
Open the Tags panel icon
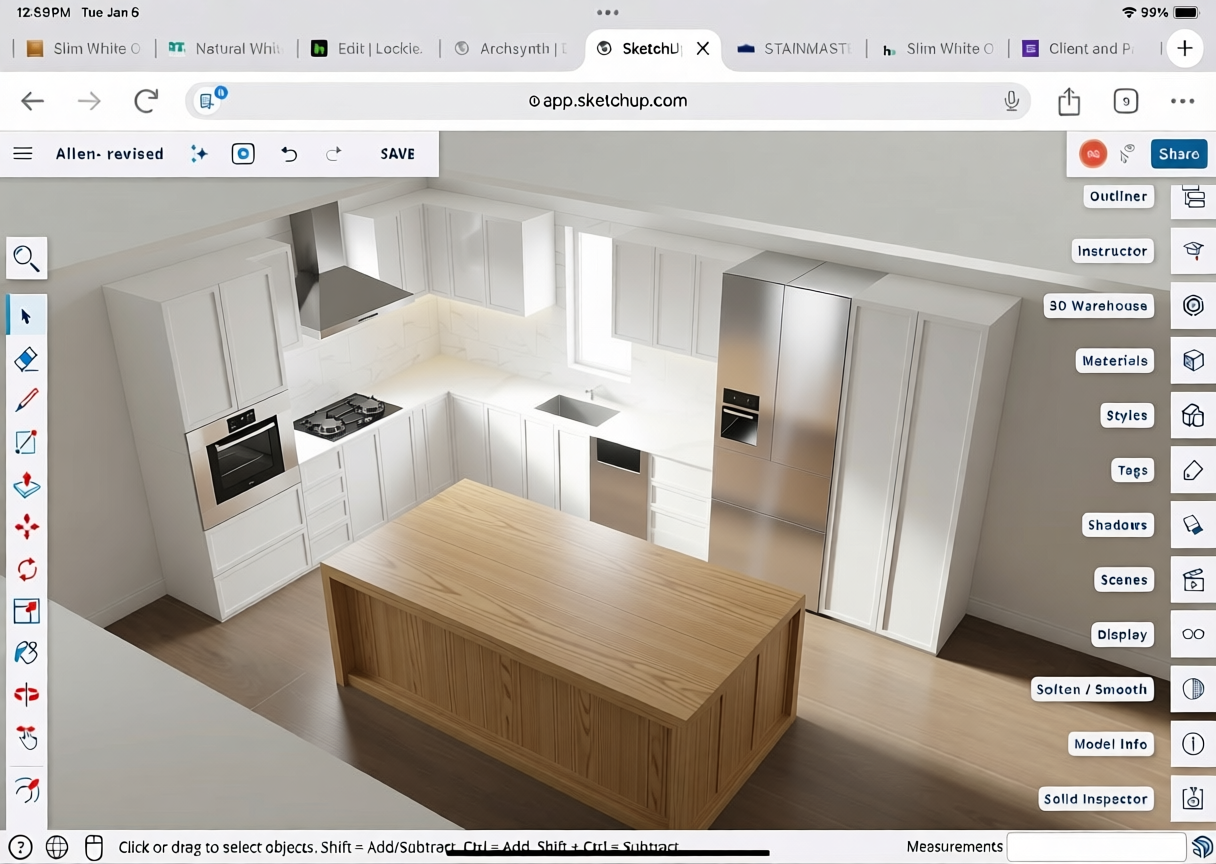1193,471
